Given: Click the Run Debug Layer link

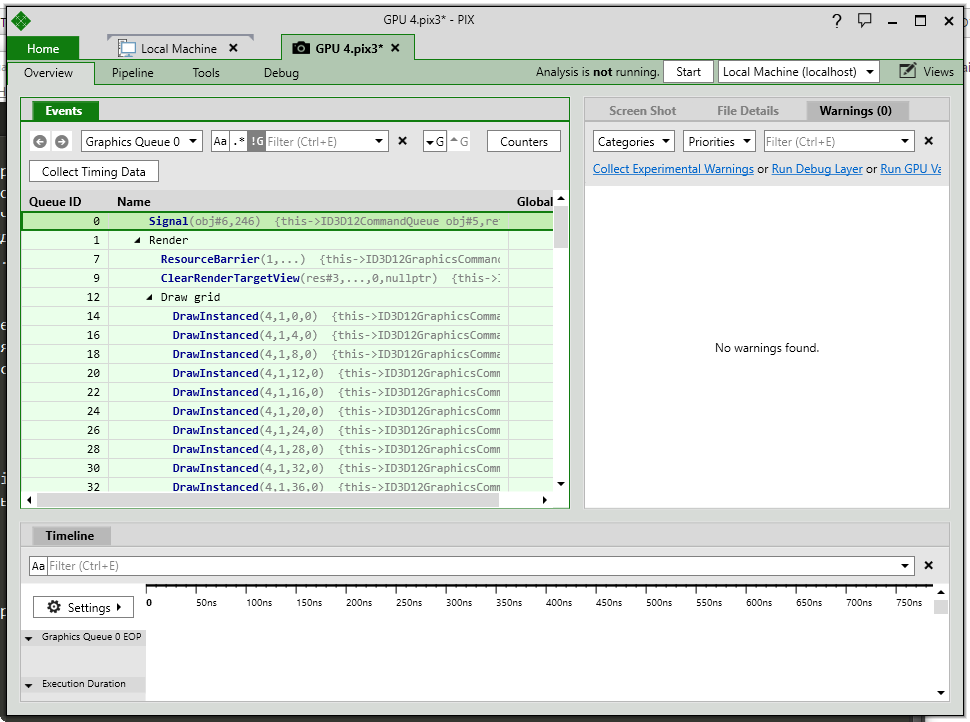Looking at the screenshot, I should (817, 169).
